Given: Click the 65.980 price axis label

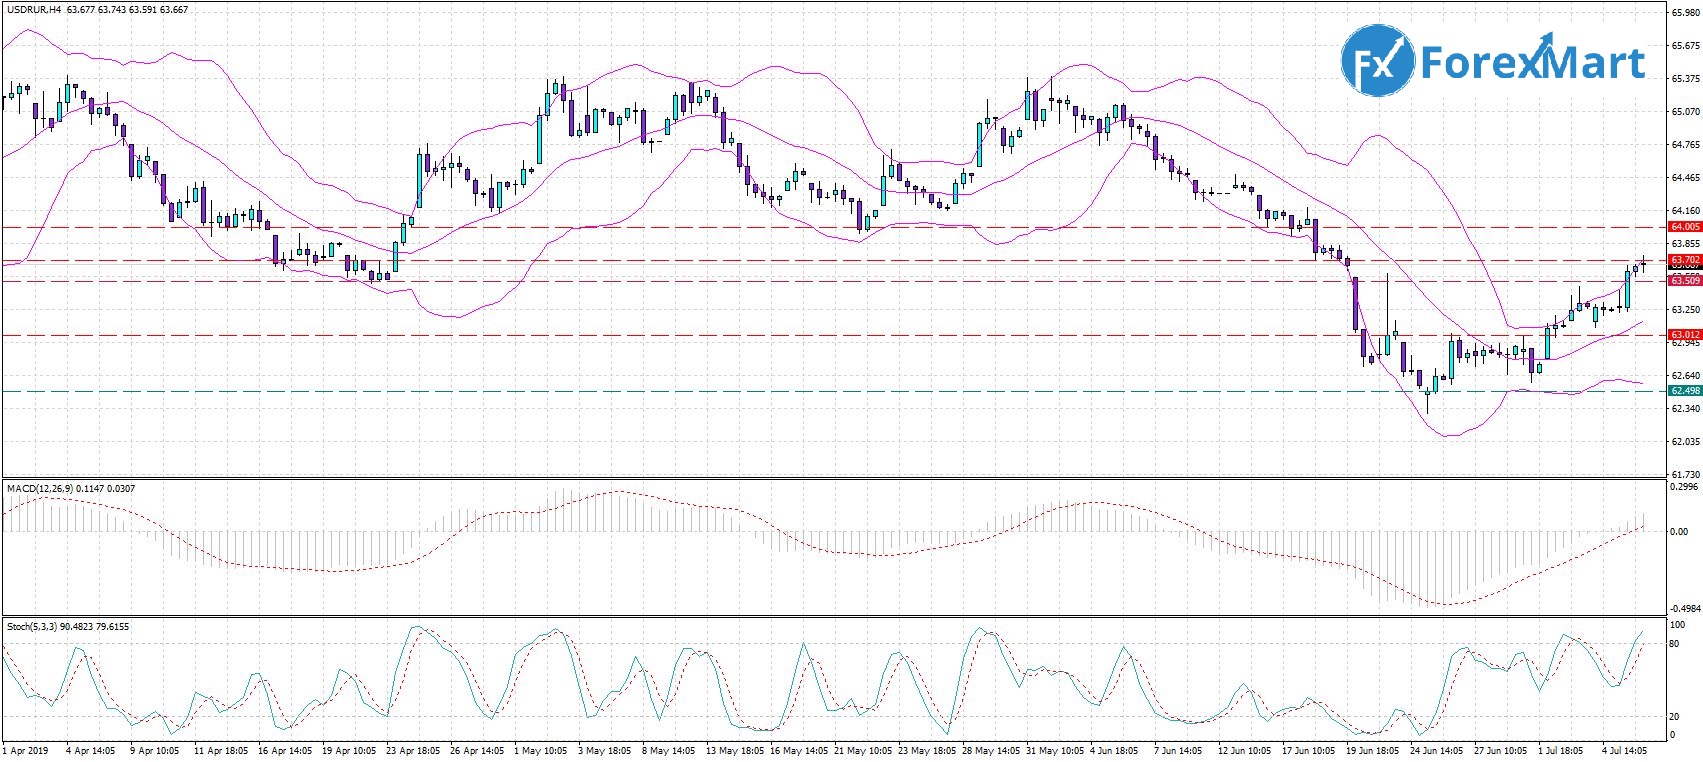Looking at the screenshot, I should 1686,13.
